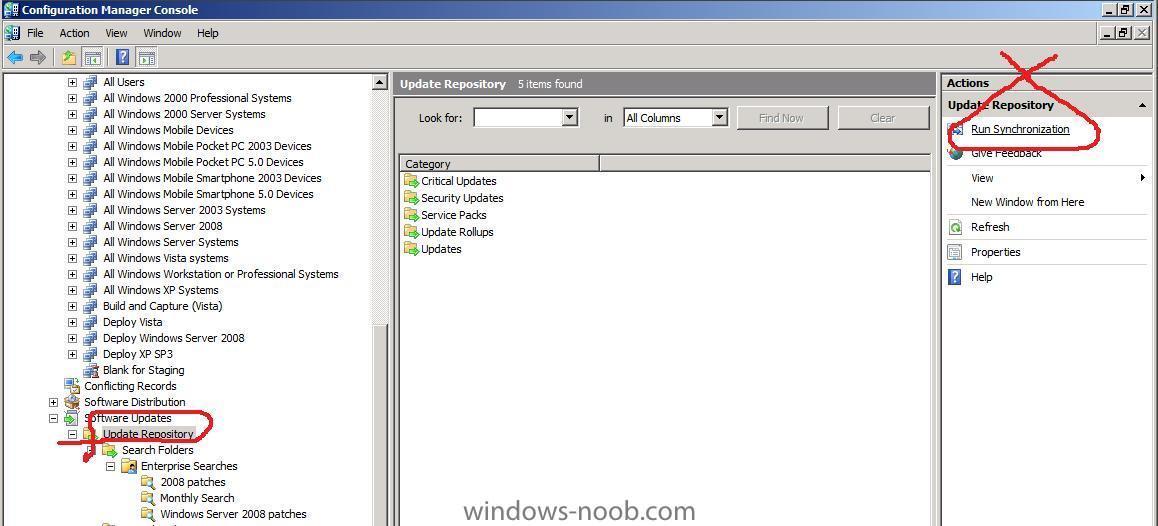Select the Blank for Staging collection icon
The width and height of the screenshot is (1158, 526).
point(90,370)
